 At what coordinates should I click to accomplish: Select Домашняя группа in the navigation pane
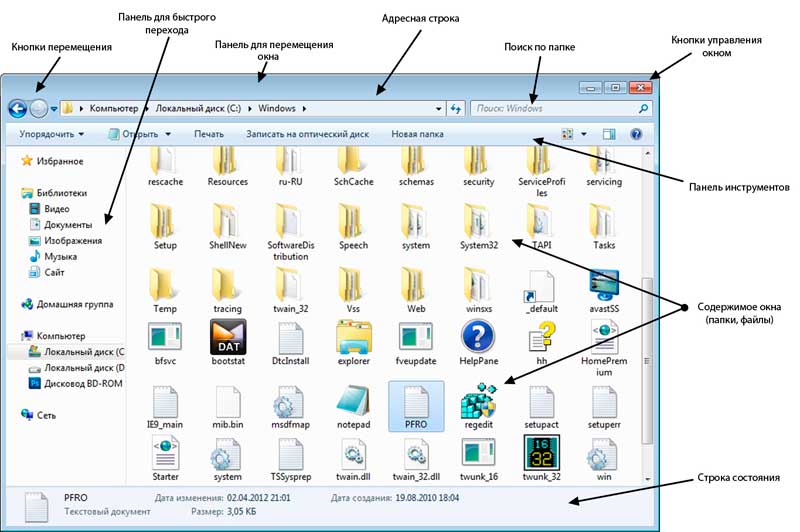point(67,304)
